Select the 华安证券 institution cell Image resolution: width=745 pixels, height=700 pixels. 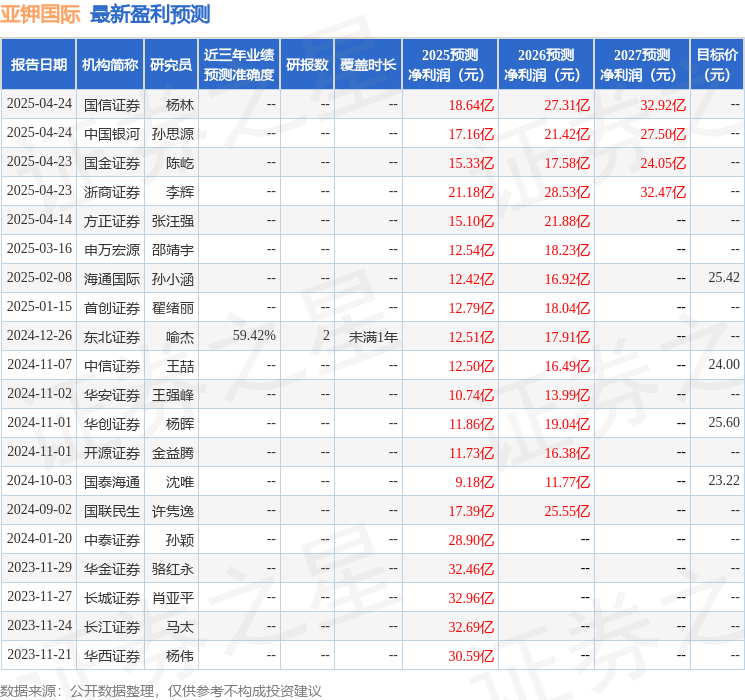click(112, 395)
